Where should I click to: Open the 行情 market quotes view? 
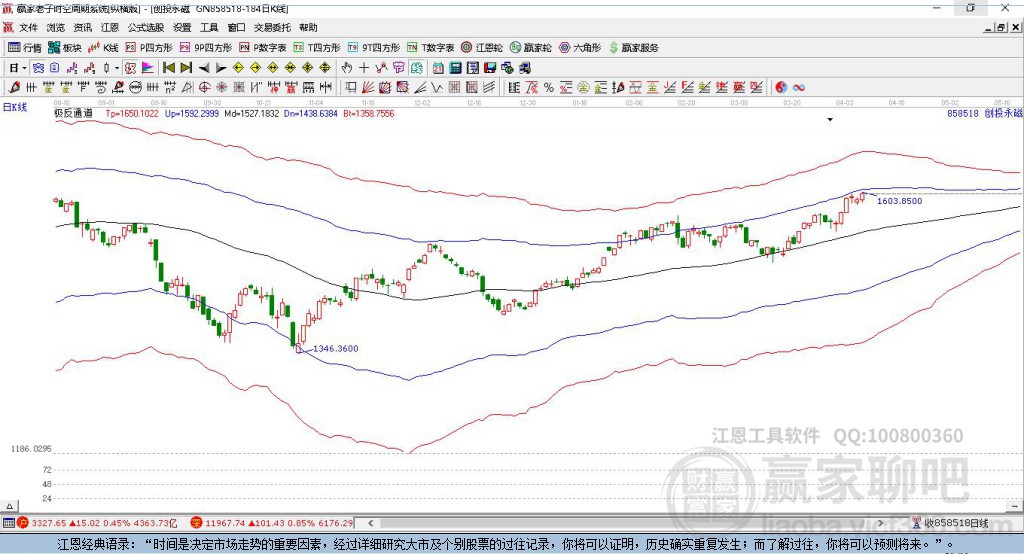click(x=25, y=48)
